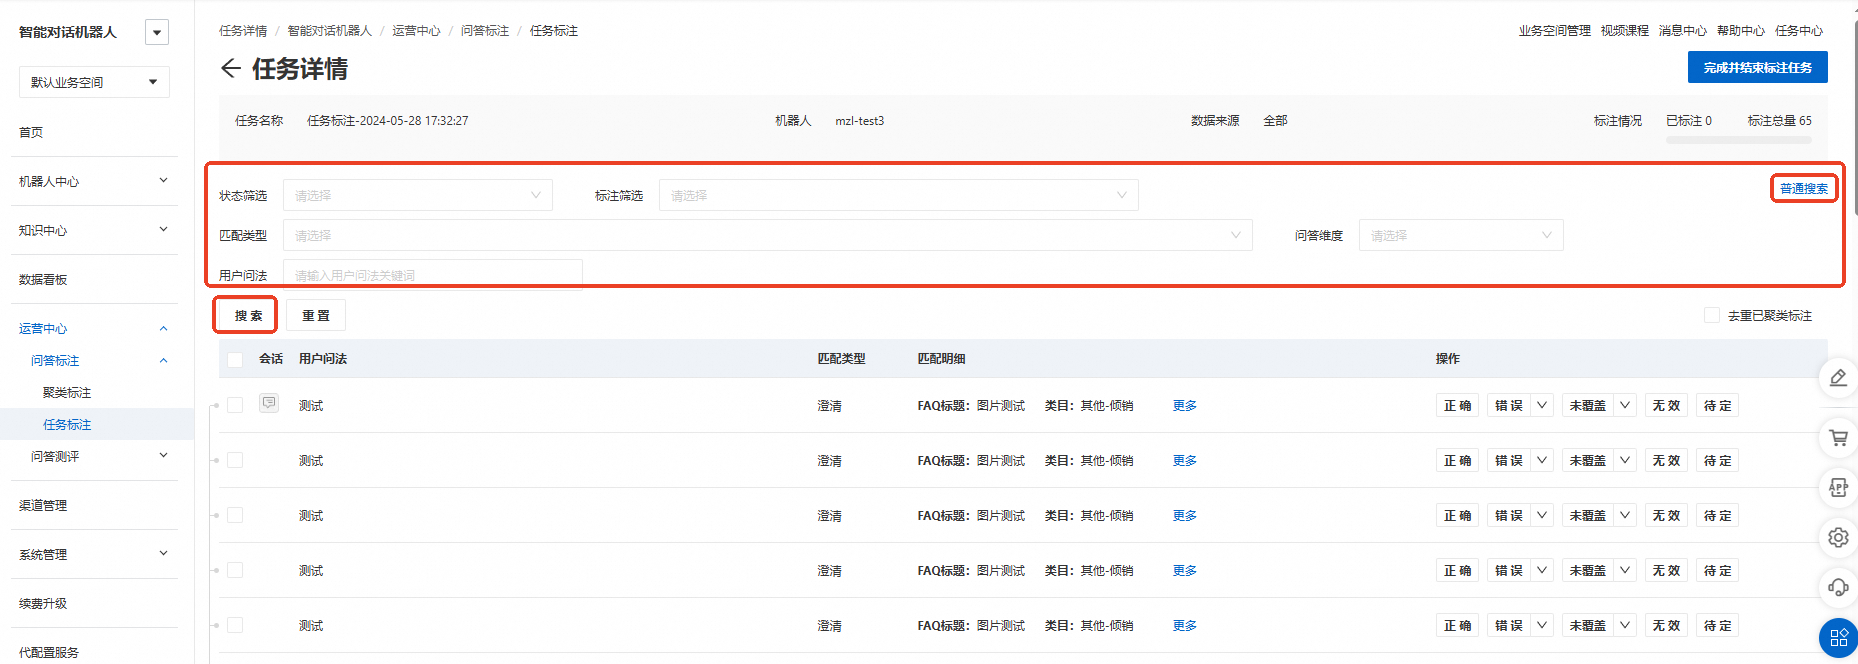Click the customer service headset icon

pyautogui.click(x=1838, y=587)
